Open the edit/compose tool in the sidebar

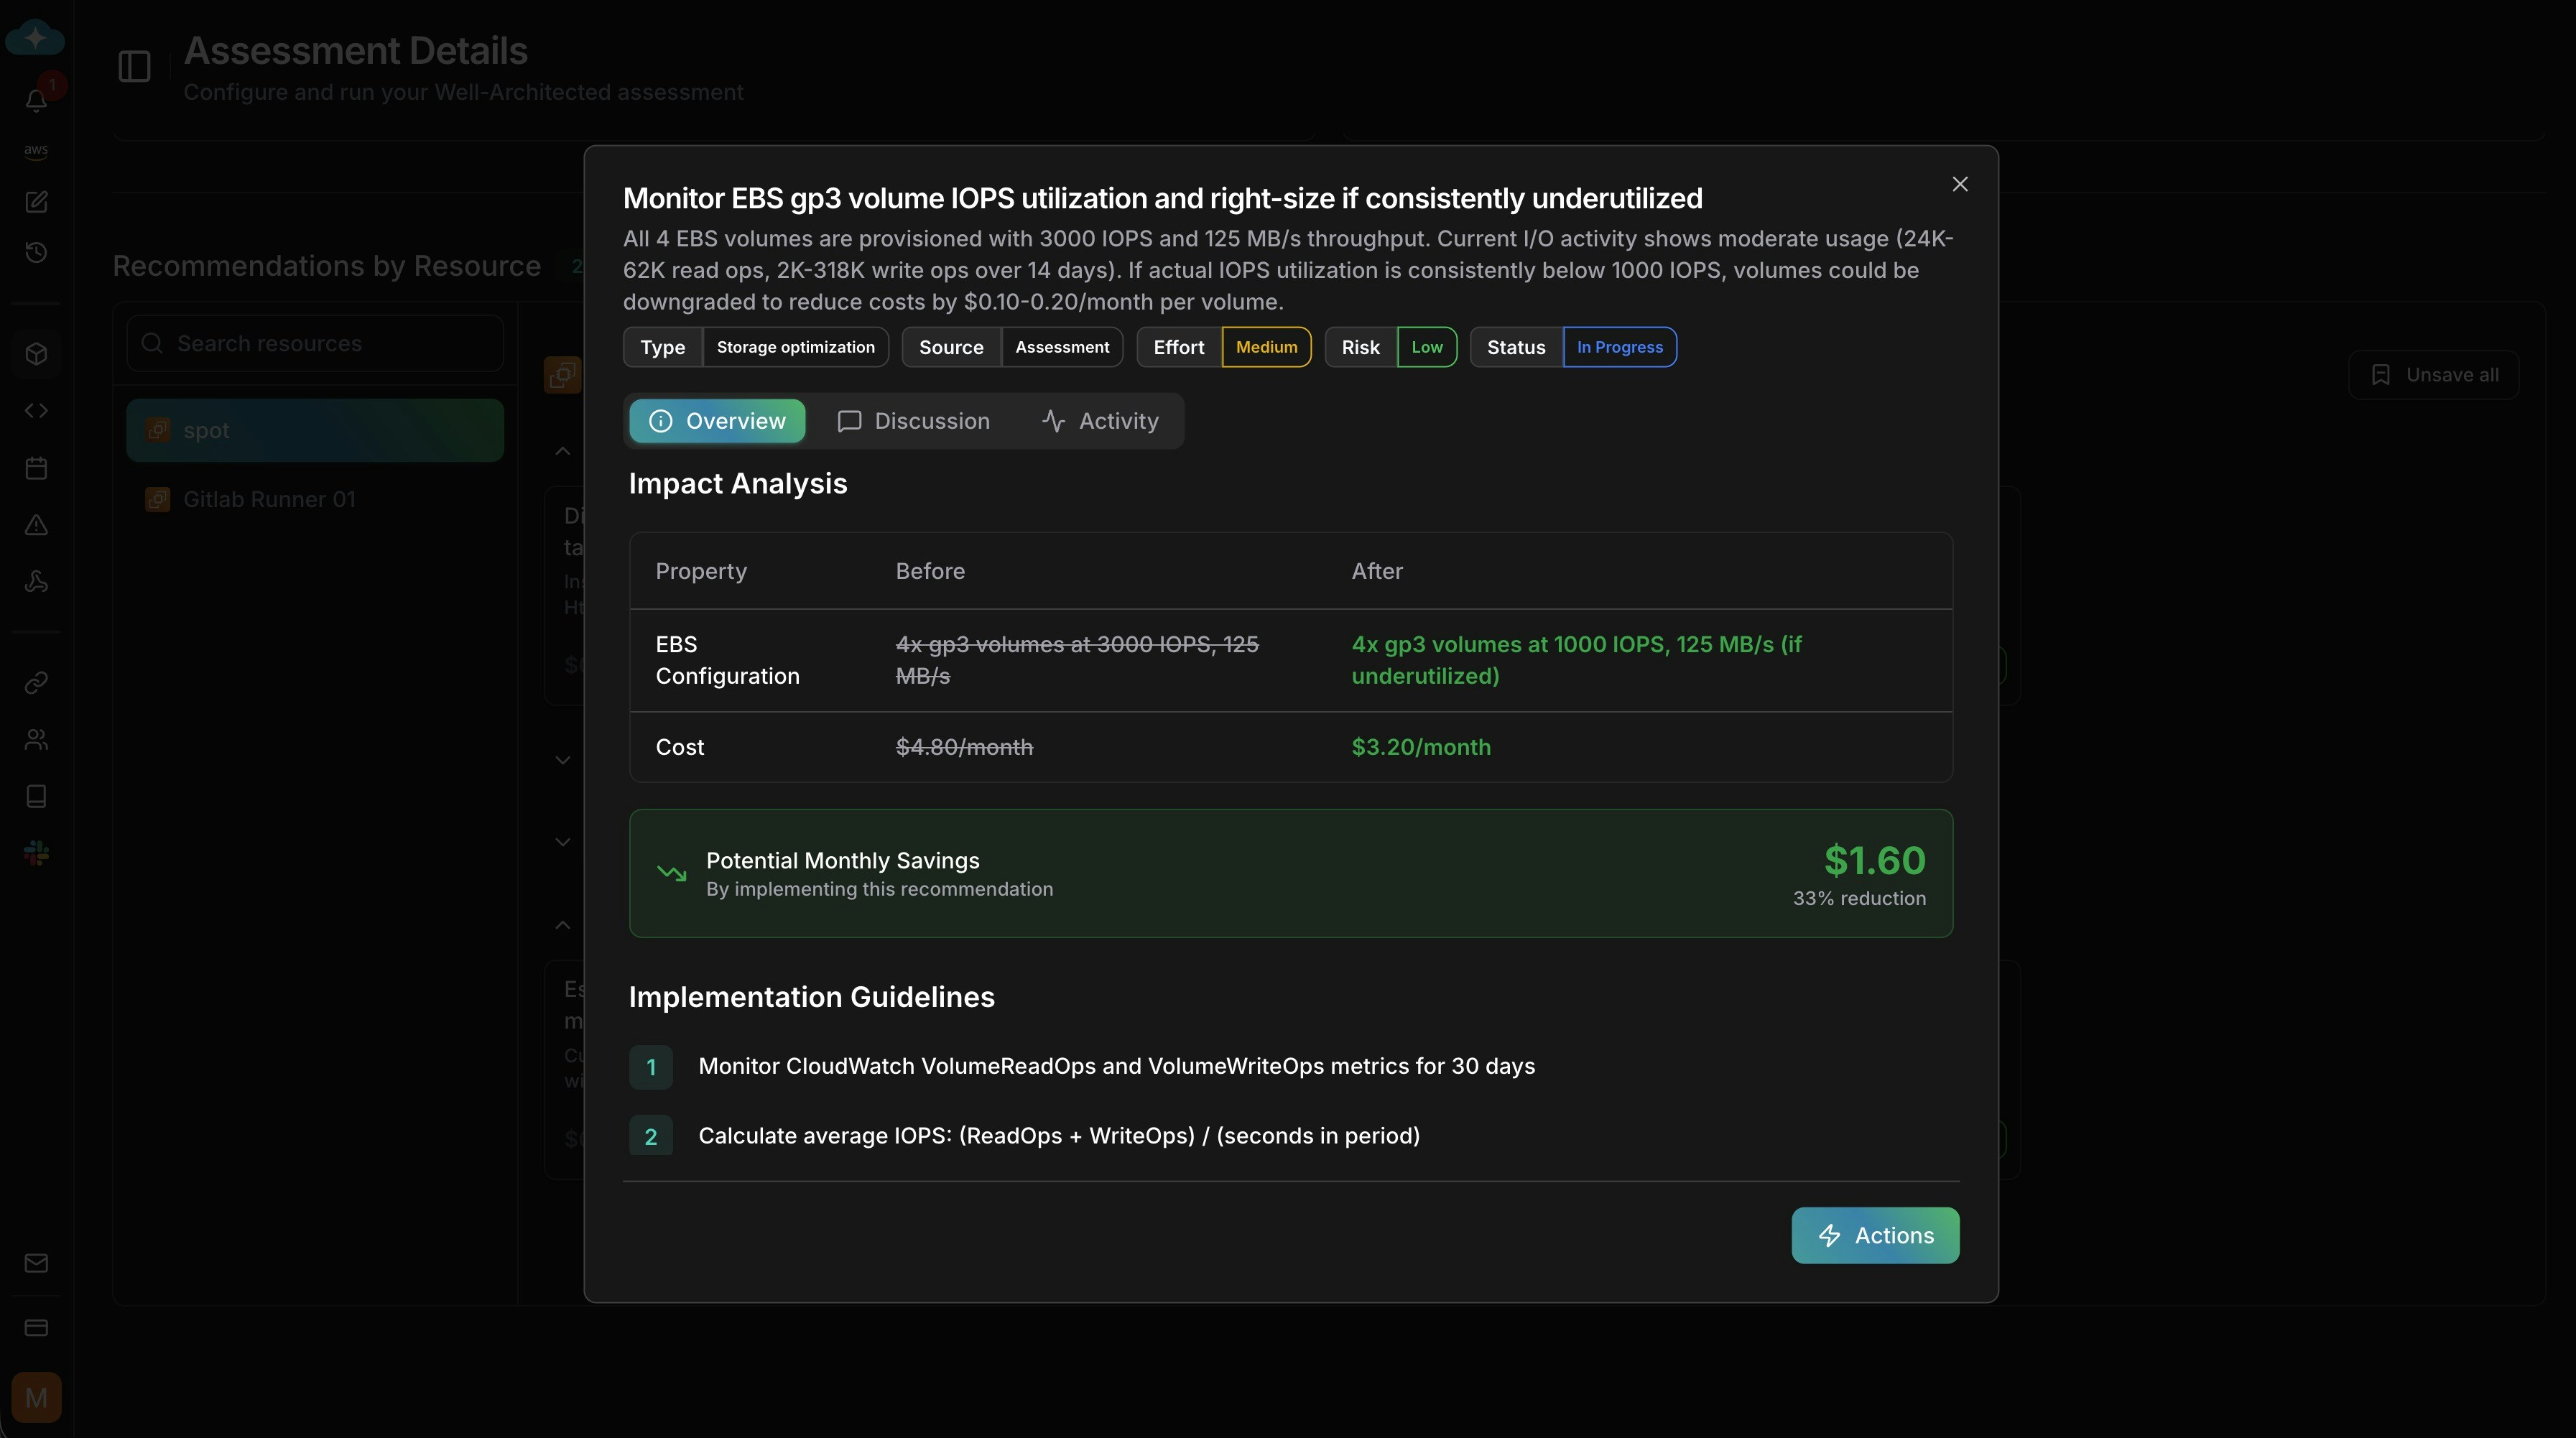click(36, 202)
